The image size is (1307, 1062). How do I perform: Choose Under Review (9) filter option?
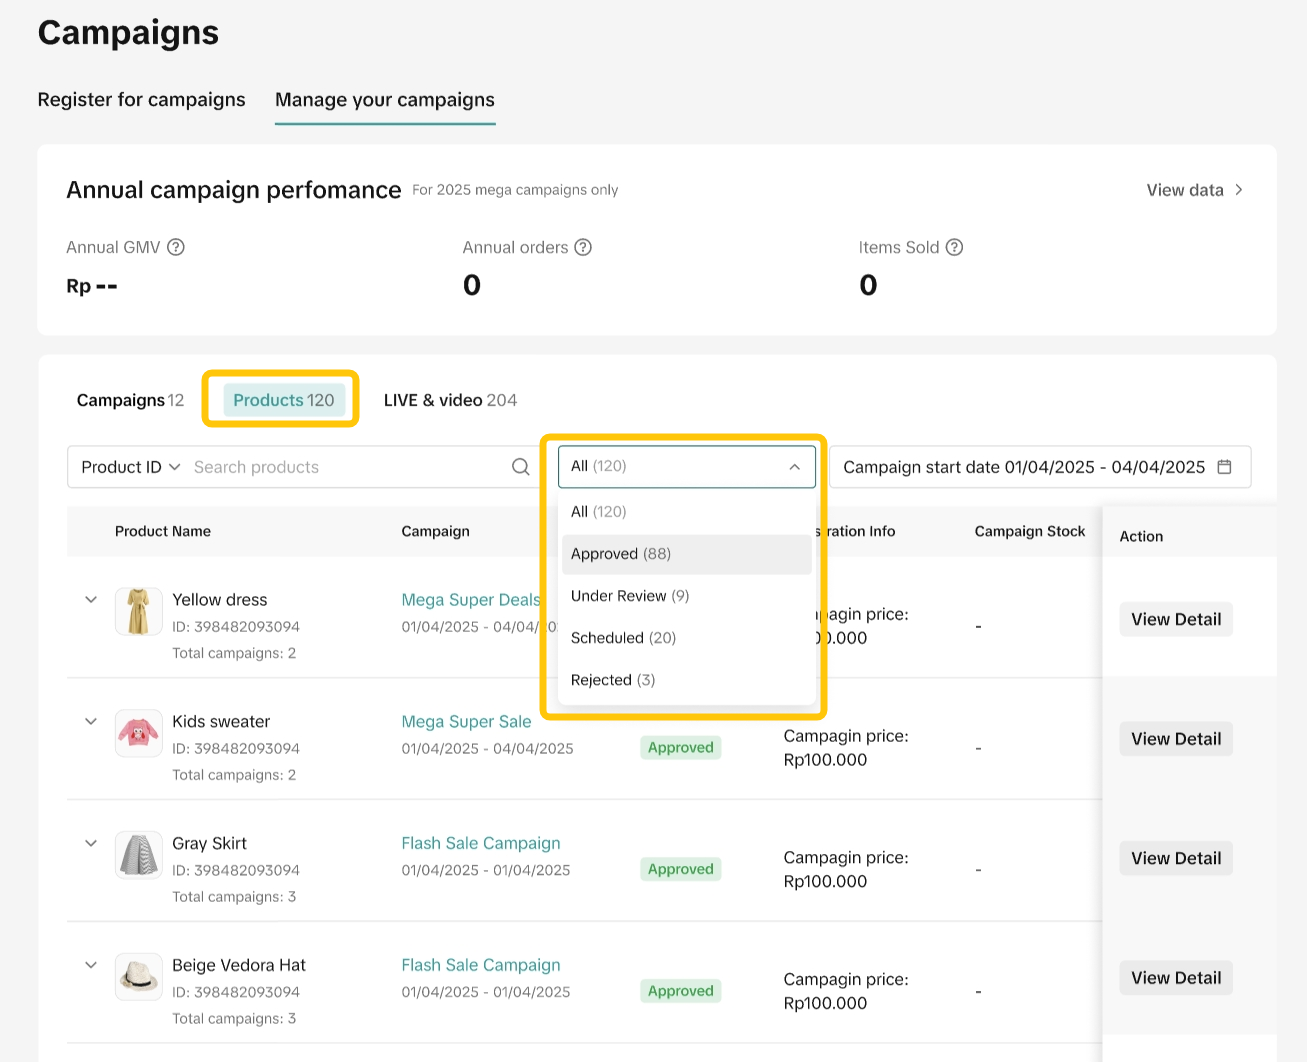[x=630, y=596]
